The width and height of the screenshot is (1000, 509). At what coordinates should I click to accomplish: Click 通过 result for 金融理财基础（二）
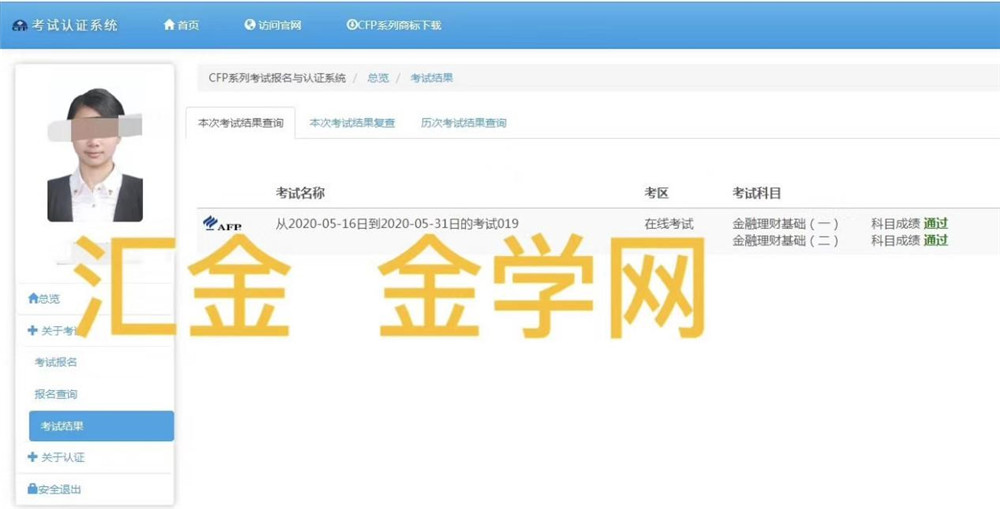point(935,240)
